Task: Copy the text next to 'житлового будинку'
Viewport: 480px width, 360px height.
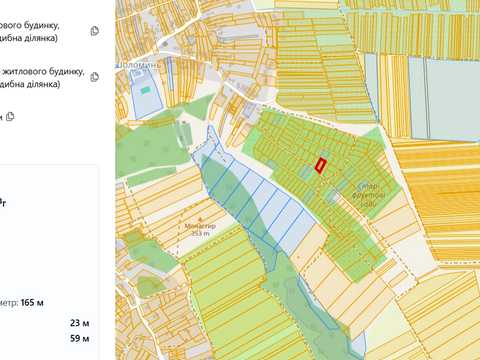Action: coord(95,77)
